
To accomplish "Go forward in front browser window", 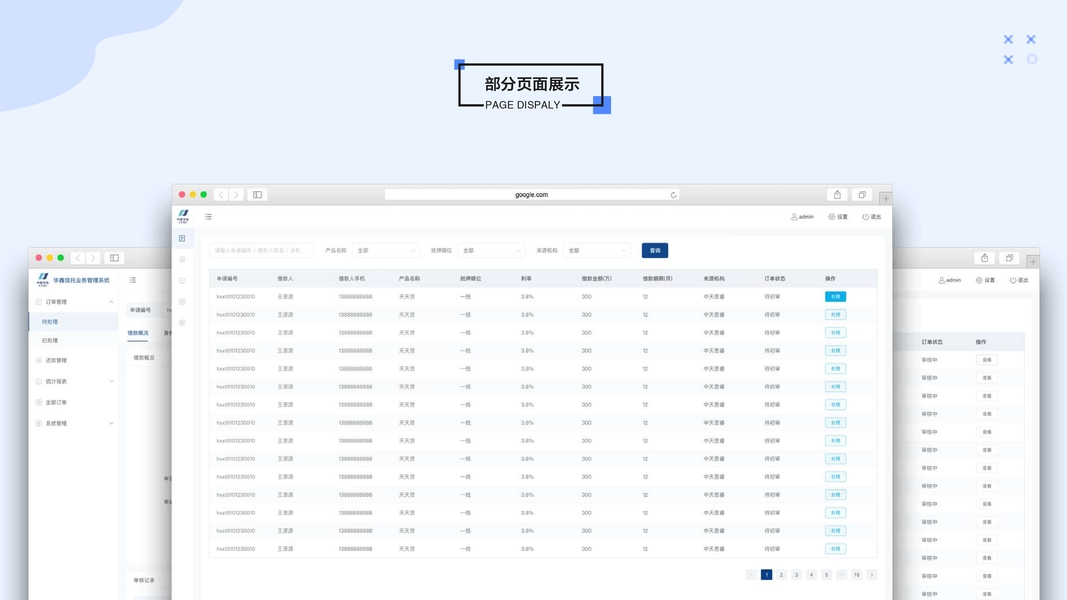I will pos(236,195).
